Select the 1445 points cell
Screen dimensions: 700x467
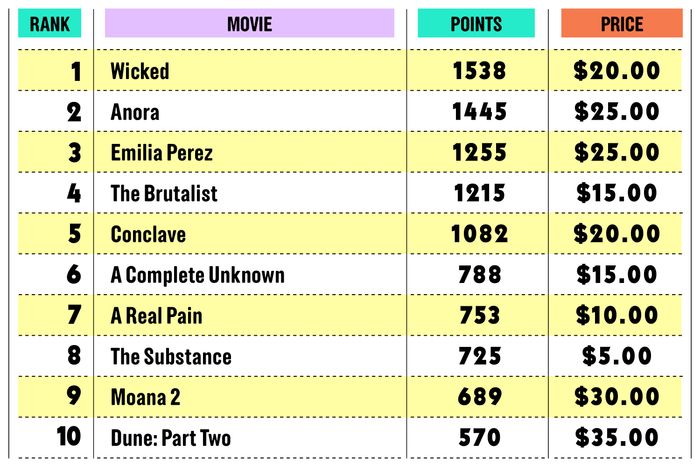479,112
